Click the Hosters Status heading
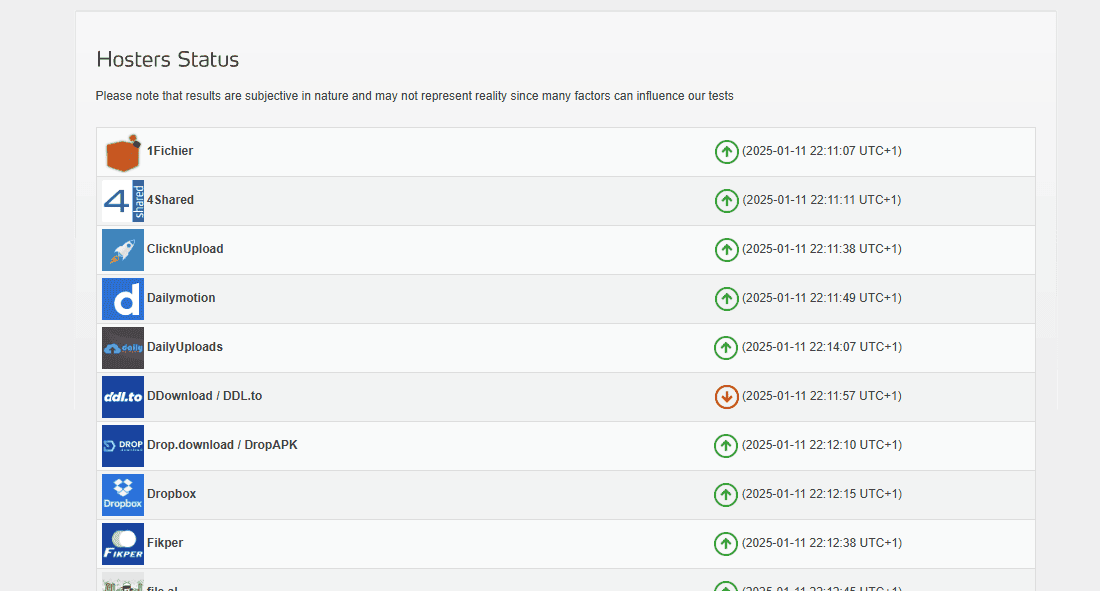Image resolution: width=1100 pixels, height=591 pixels. click(168, 60)
